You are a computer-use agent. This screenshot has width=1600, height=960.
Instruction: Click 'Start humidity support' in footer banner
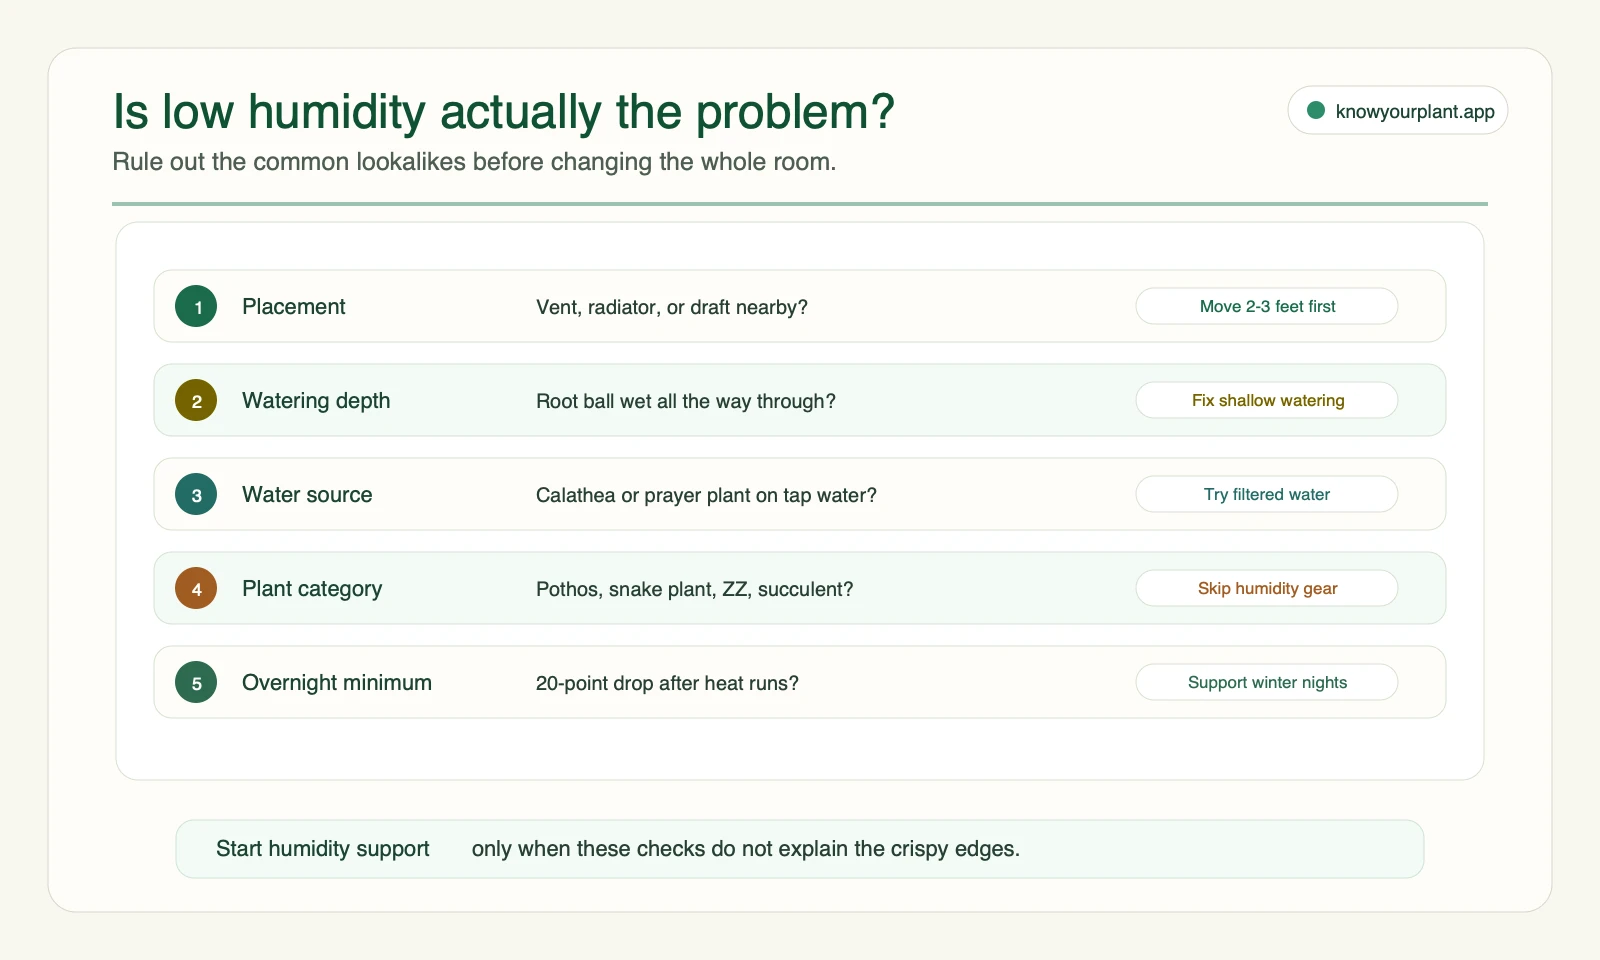pos(323,849)
